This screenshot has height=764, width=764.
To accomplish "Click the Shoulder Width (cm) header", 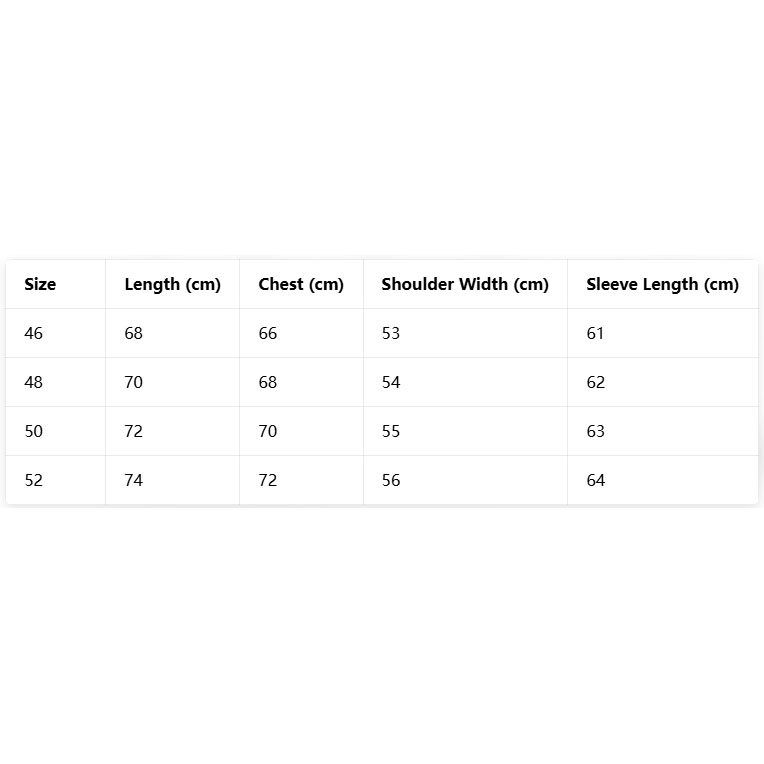I will pos(465,284).
